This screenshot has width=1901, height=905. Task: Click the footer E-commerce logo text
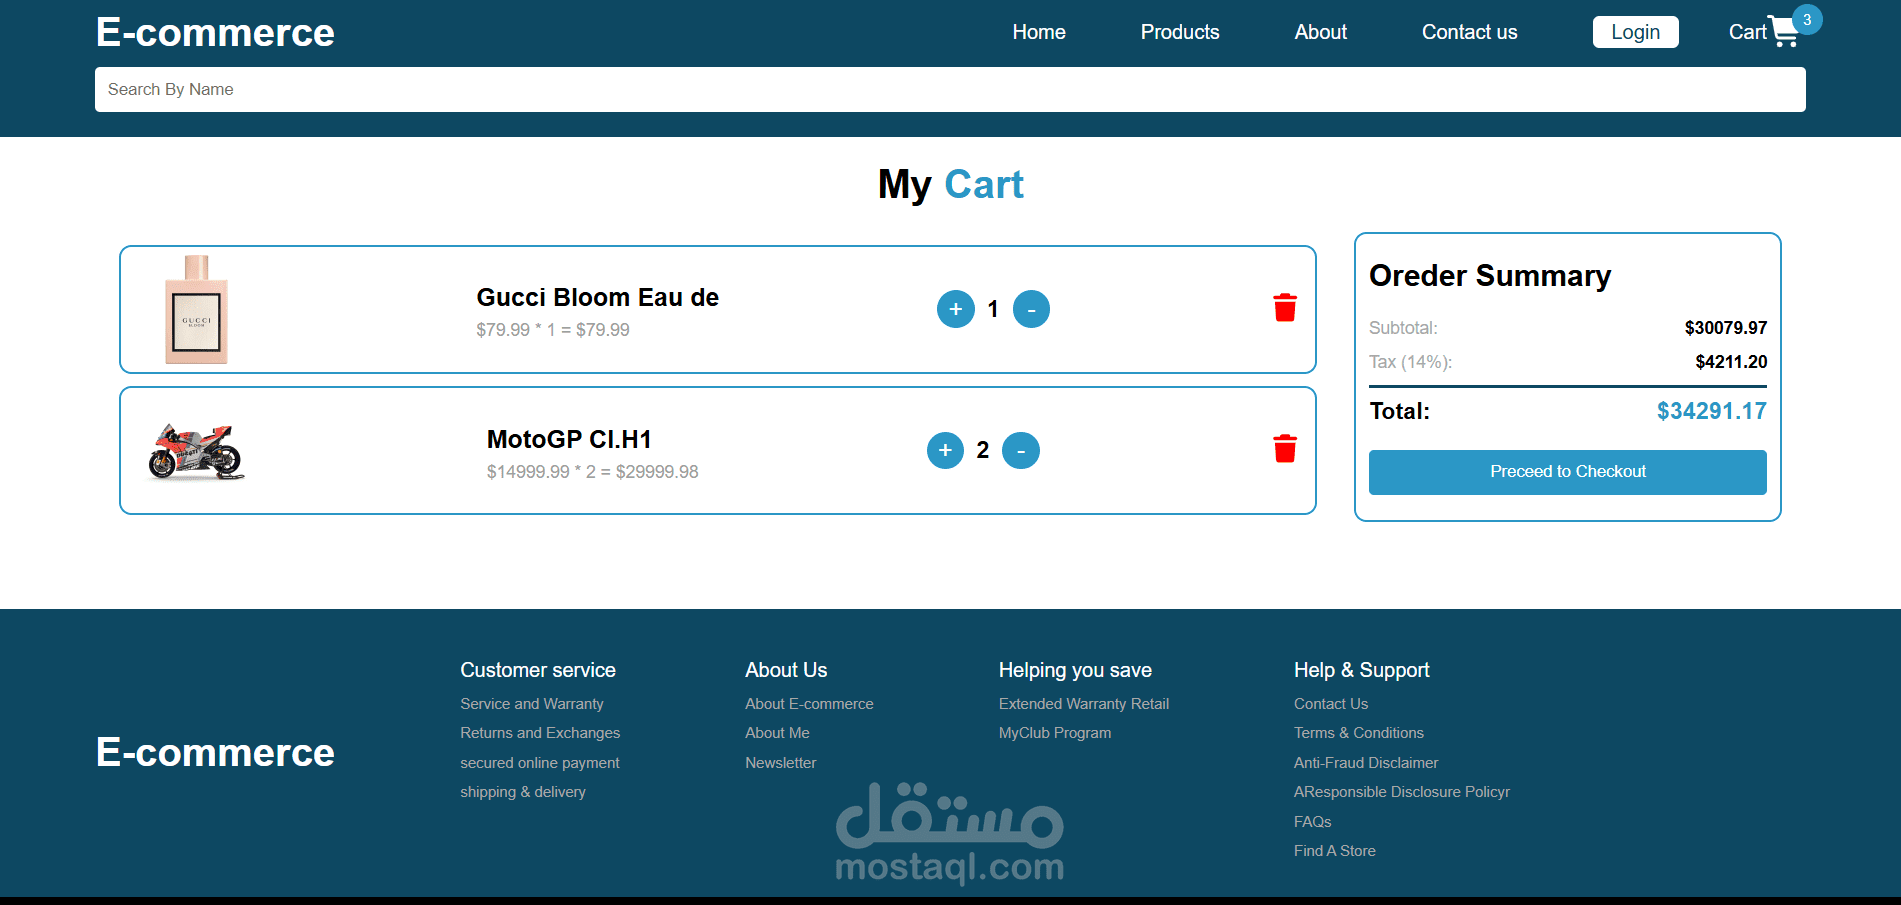coord(215,752)
